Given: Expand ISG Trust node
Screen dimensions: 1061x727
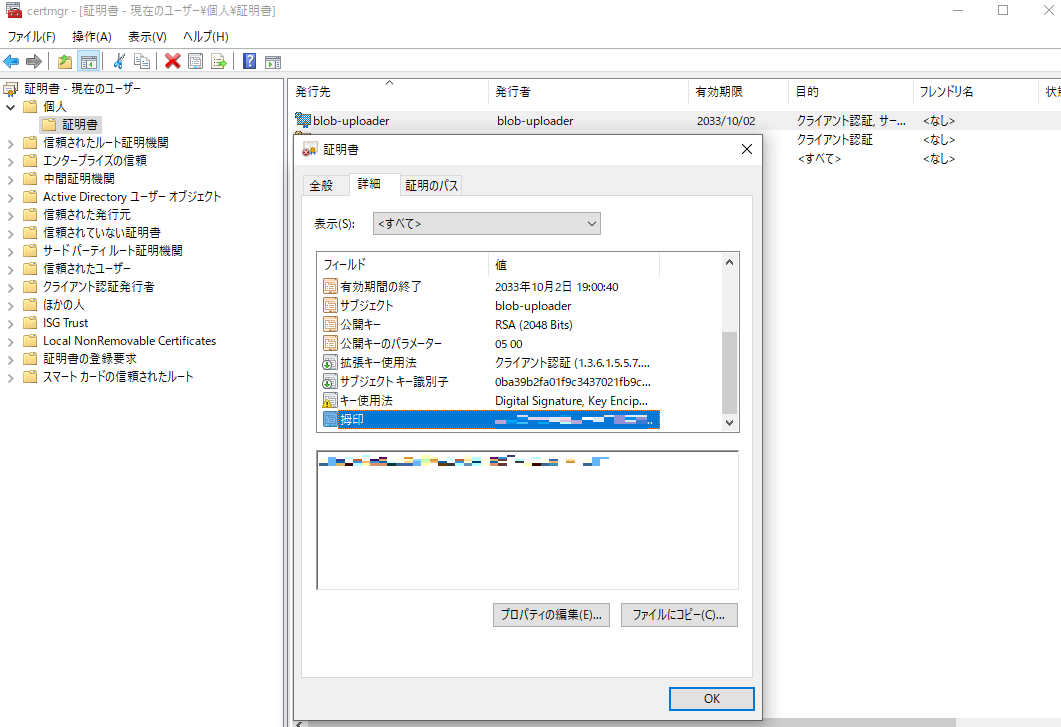Looking at the screenshot, I should [10, 324].
